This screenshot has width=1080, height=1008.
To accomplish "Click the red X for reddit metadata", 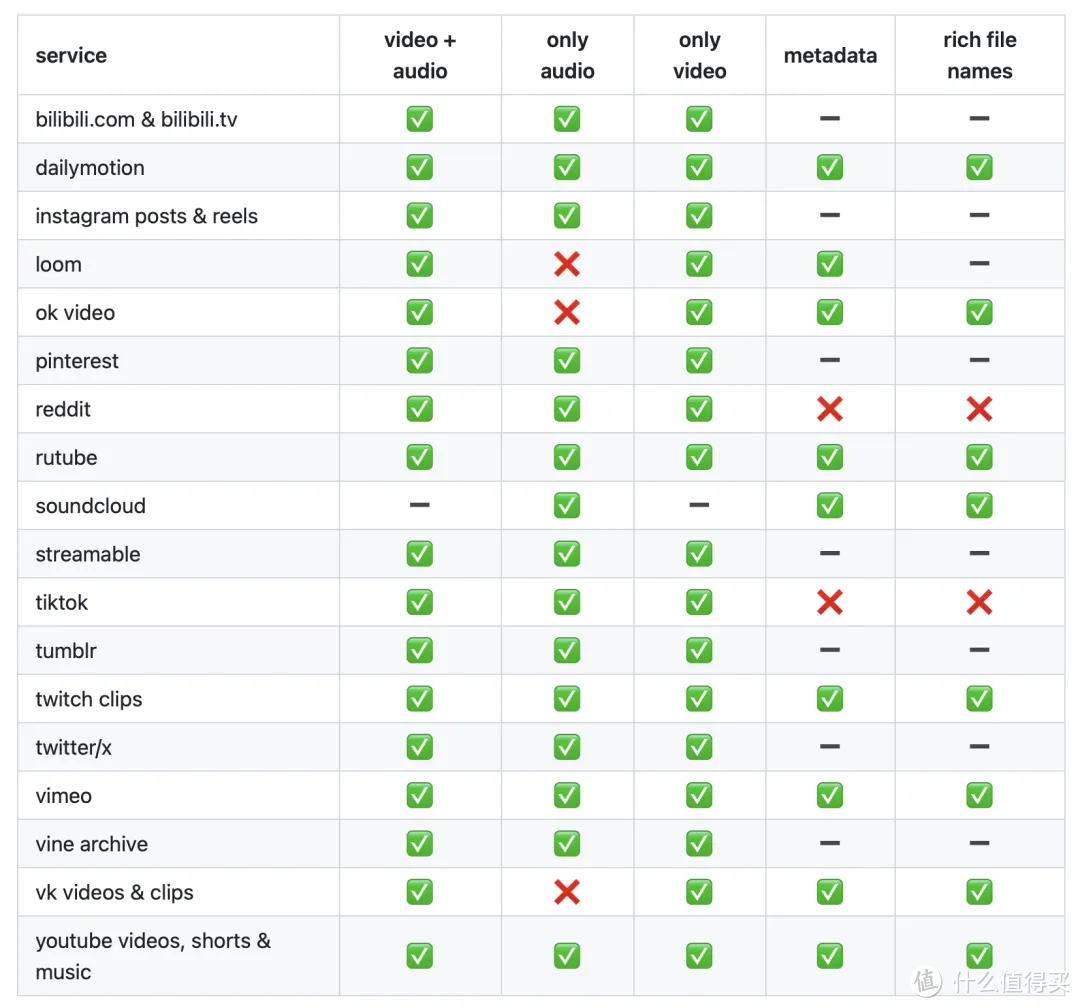I will pos(829,409).
